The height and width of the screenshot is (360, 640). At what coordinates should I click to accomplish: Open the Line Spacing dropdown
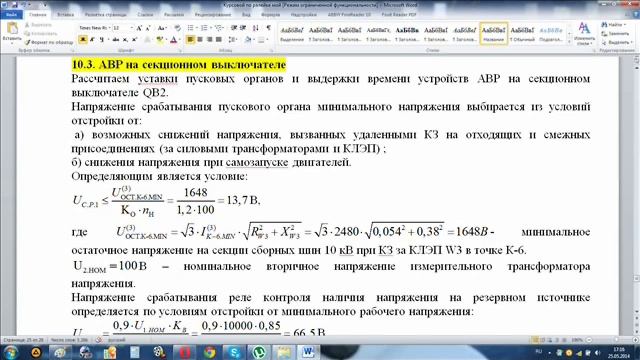[x=233, y=40]
